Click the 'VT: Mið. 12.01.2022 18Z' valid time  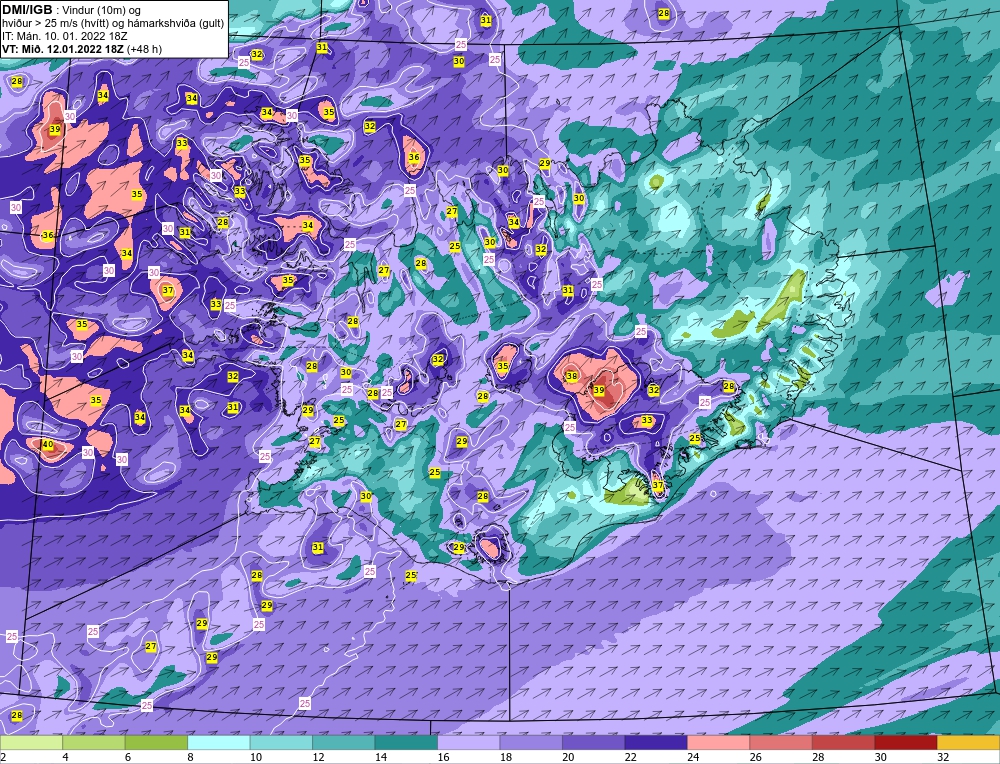pos(64,49)
